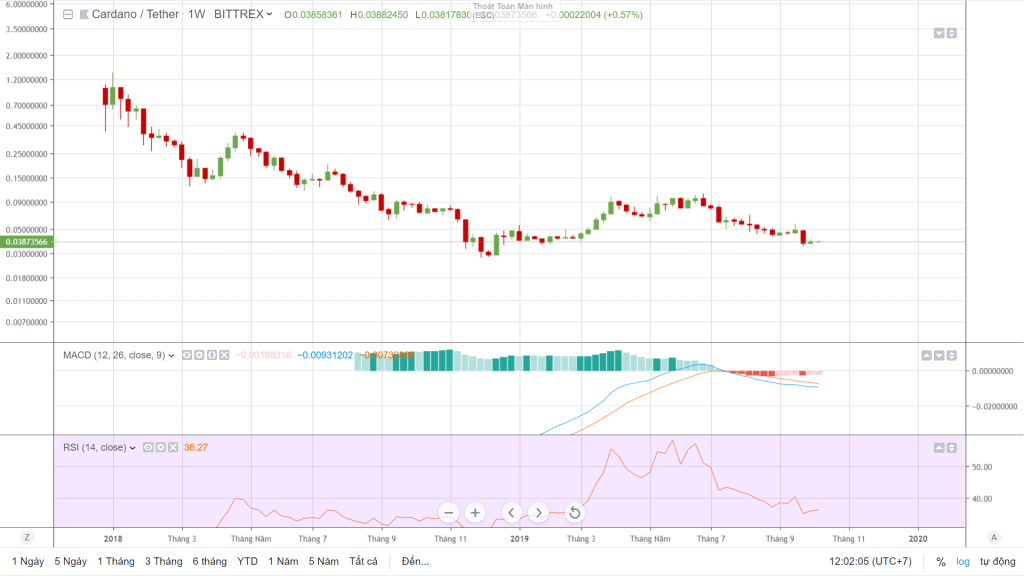Expand the MACD legend dropdown arrow
The image size is (1024, 576).
pos(171,355)
